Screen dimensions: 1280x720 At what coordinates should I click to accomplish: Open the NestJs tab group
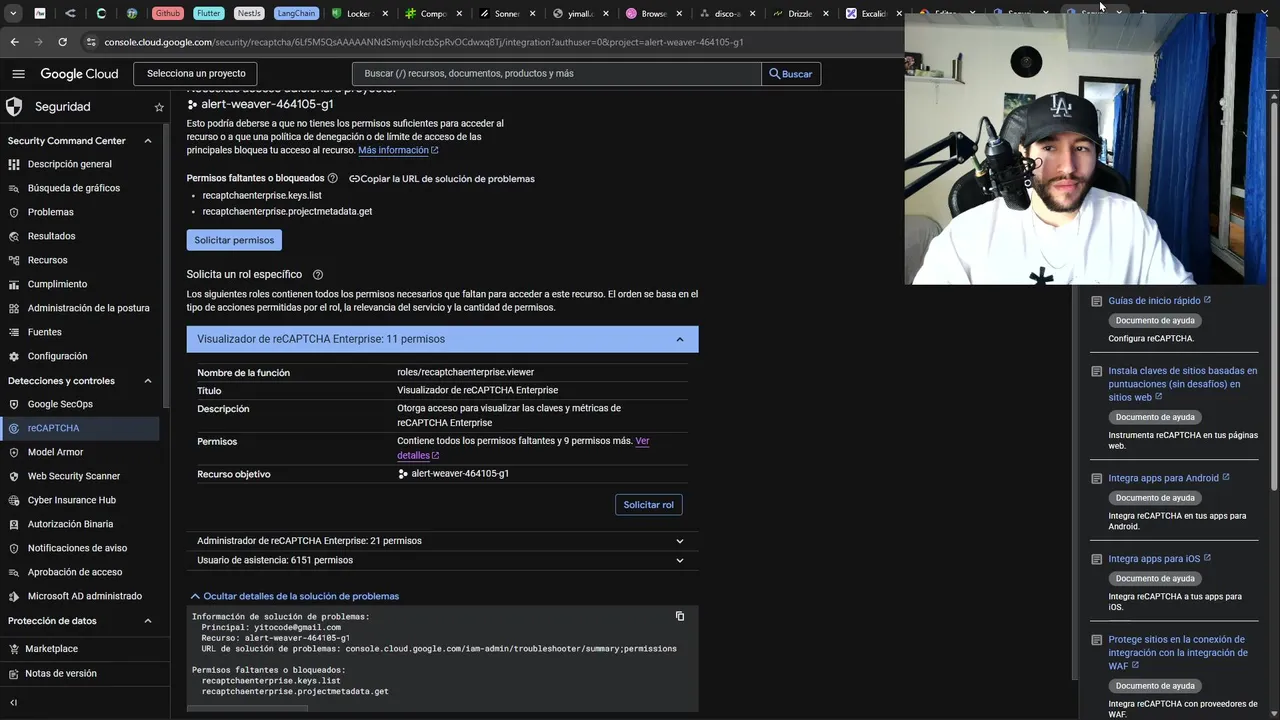tap(249, 14)
